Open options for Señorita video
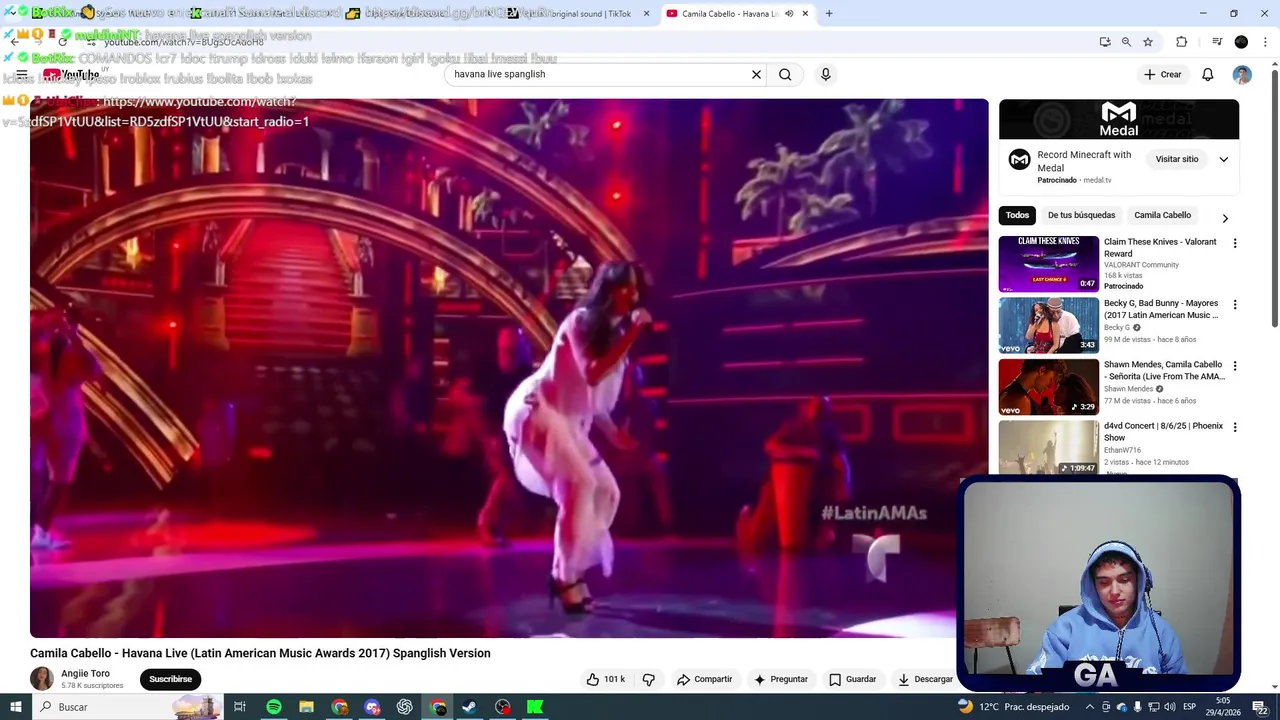 pyautogui.click(x=1235, y=366)
